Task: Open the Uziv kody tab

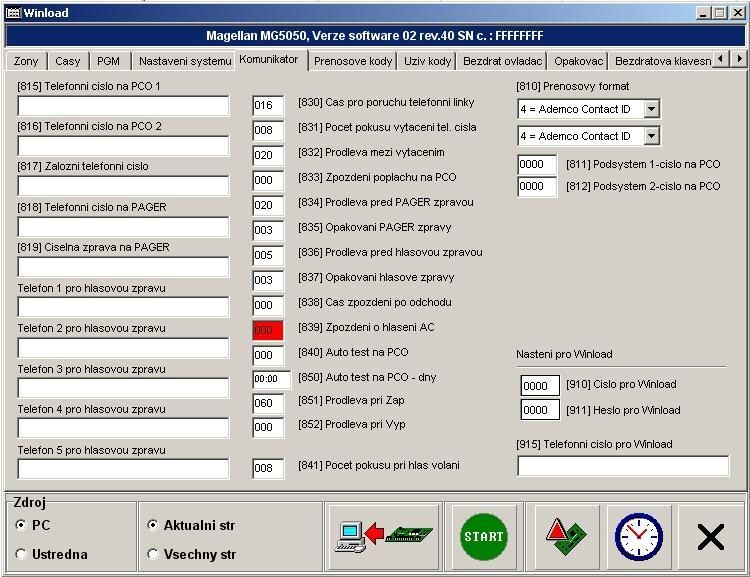Action: pyautogui.click(x=427, y=61)
